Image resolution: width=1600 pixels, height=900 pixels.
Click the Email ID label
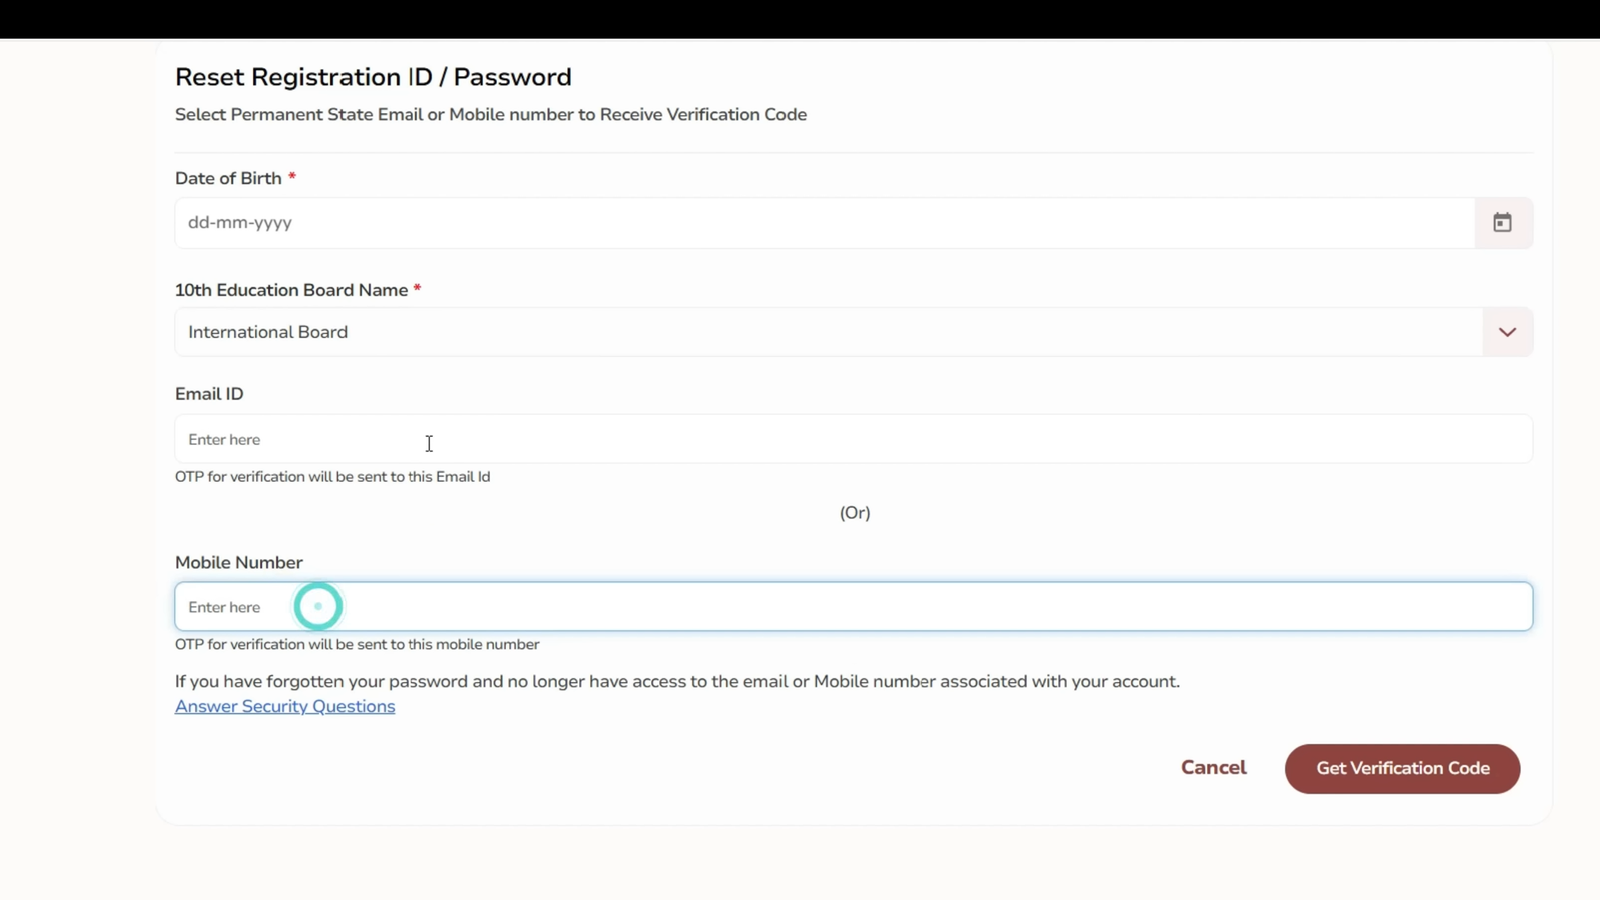[x=209, y=394]
